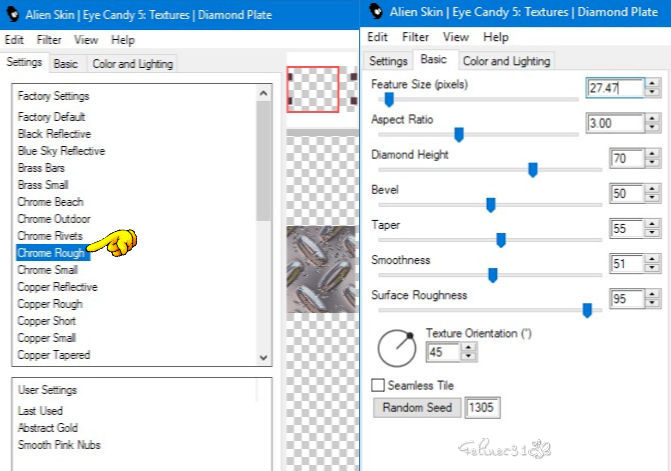Screen dimensions: 671x471
Task: Select Chrome Rivets preset
Action: (50, 236)
